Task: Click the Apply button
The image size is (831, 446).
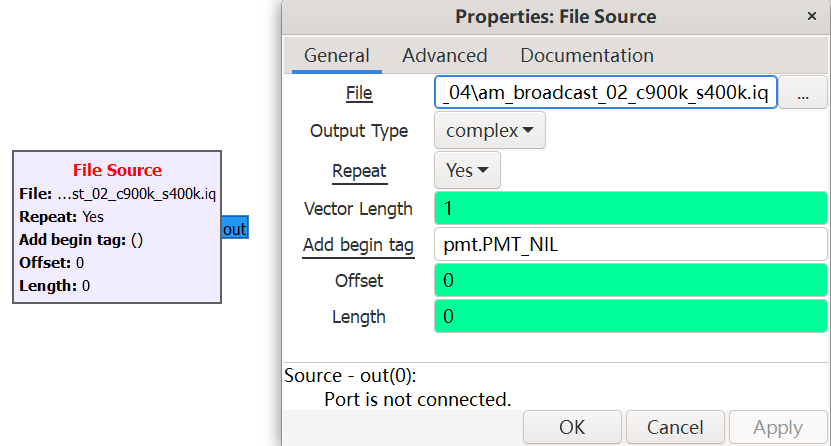Action: pyautogui.click(x=777, y=427)
